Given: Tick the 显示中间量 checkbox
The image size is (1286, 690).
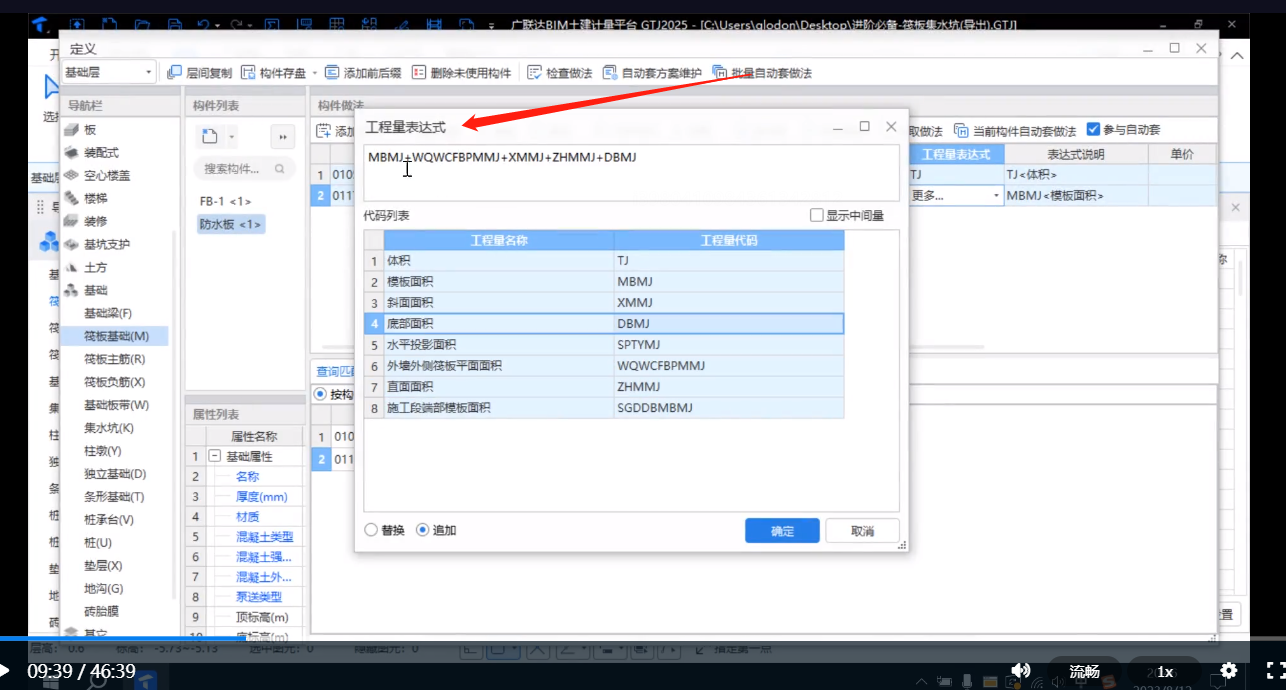Looking at the screenshot, I should [817, 215].
